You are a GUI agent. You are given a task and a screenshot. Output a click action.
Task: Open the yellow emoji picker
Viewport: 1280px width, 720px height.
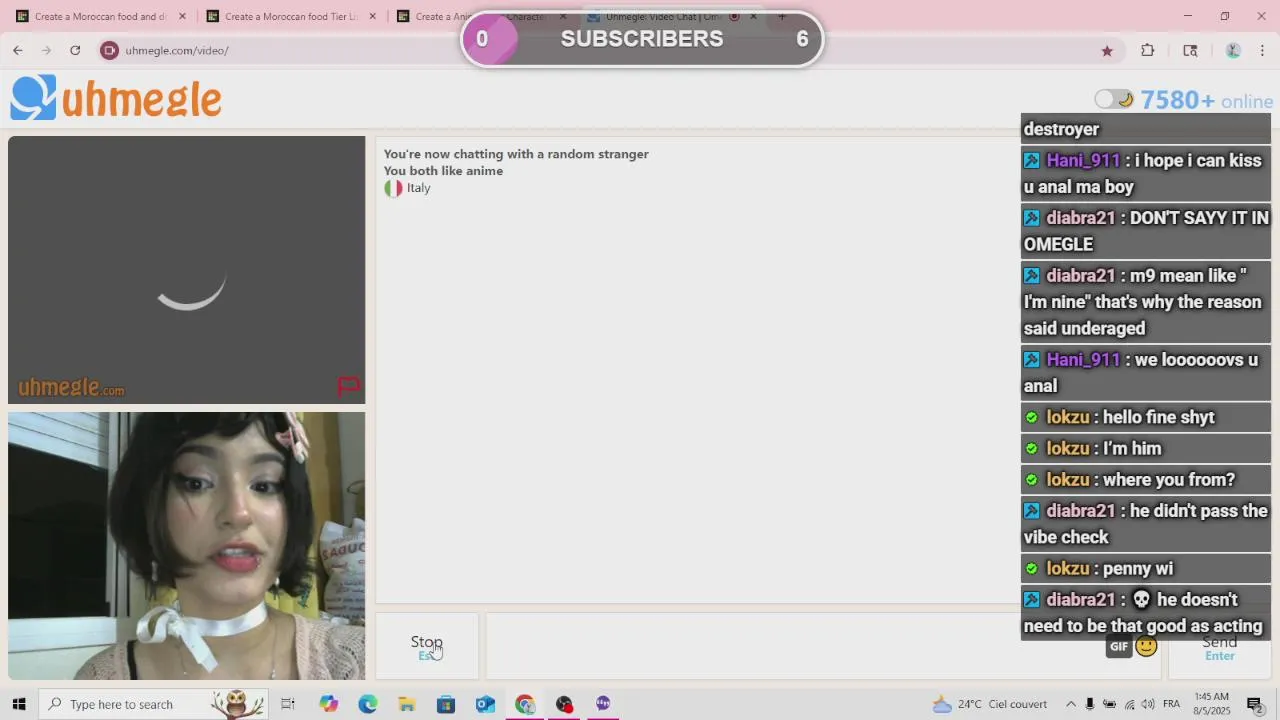[1146, 646]
